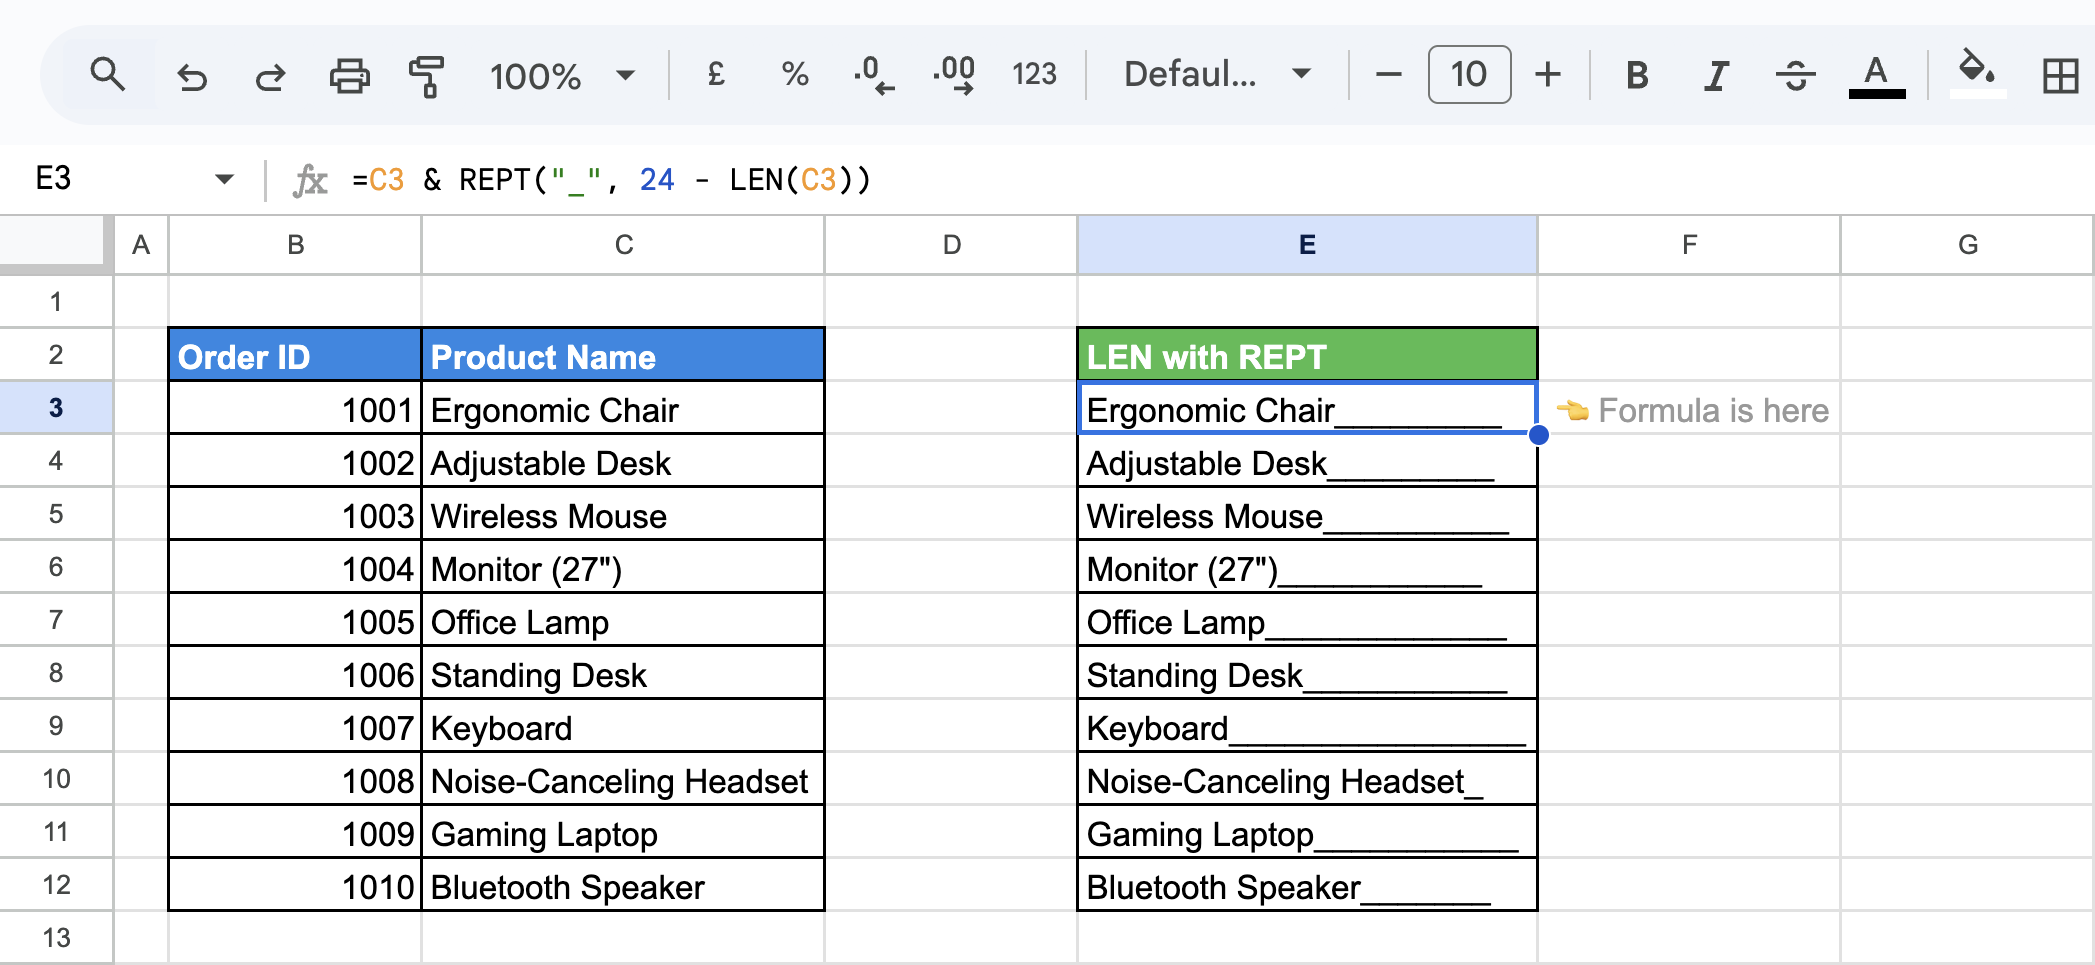Viewport: 2095px width, 965px height.
Task: Toggle strikethrough formatting
Action: [1796, 75]
